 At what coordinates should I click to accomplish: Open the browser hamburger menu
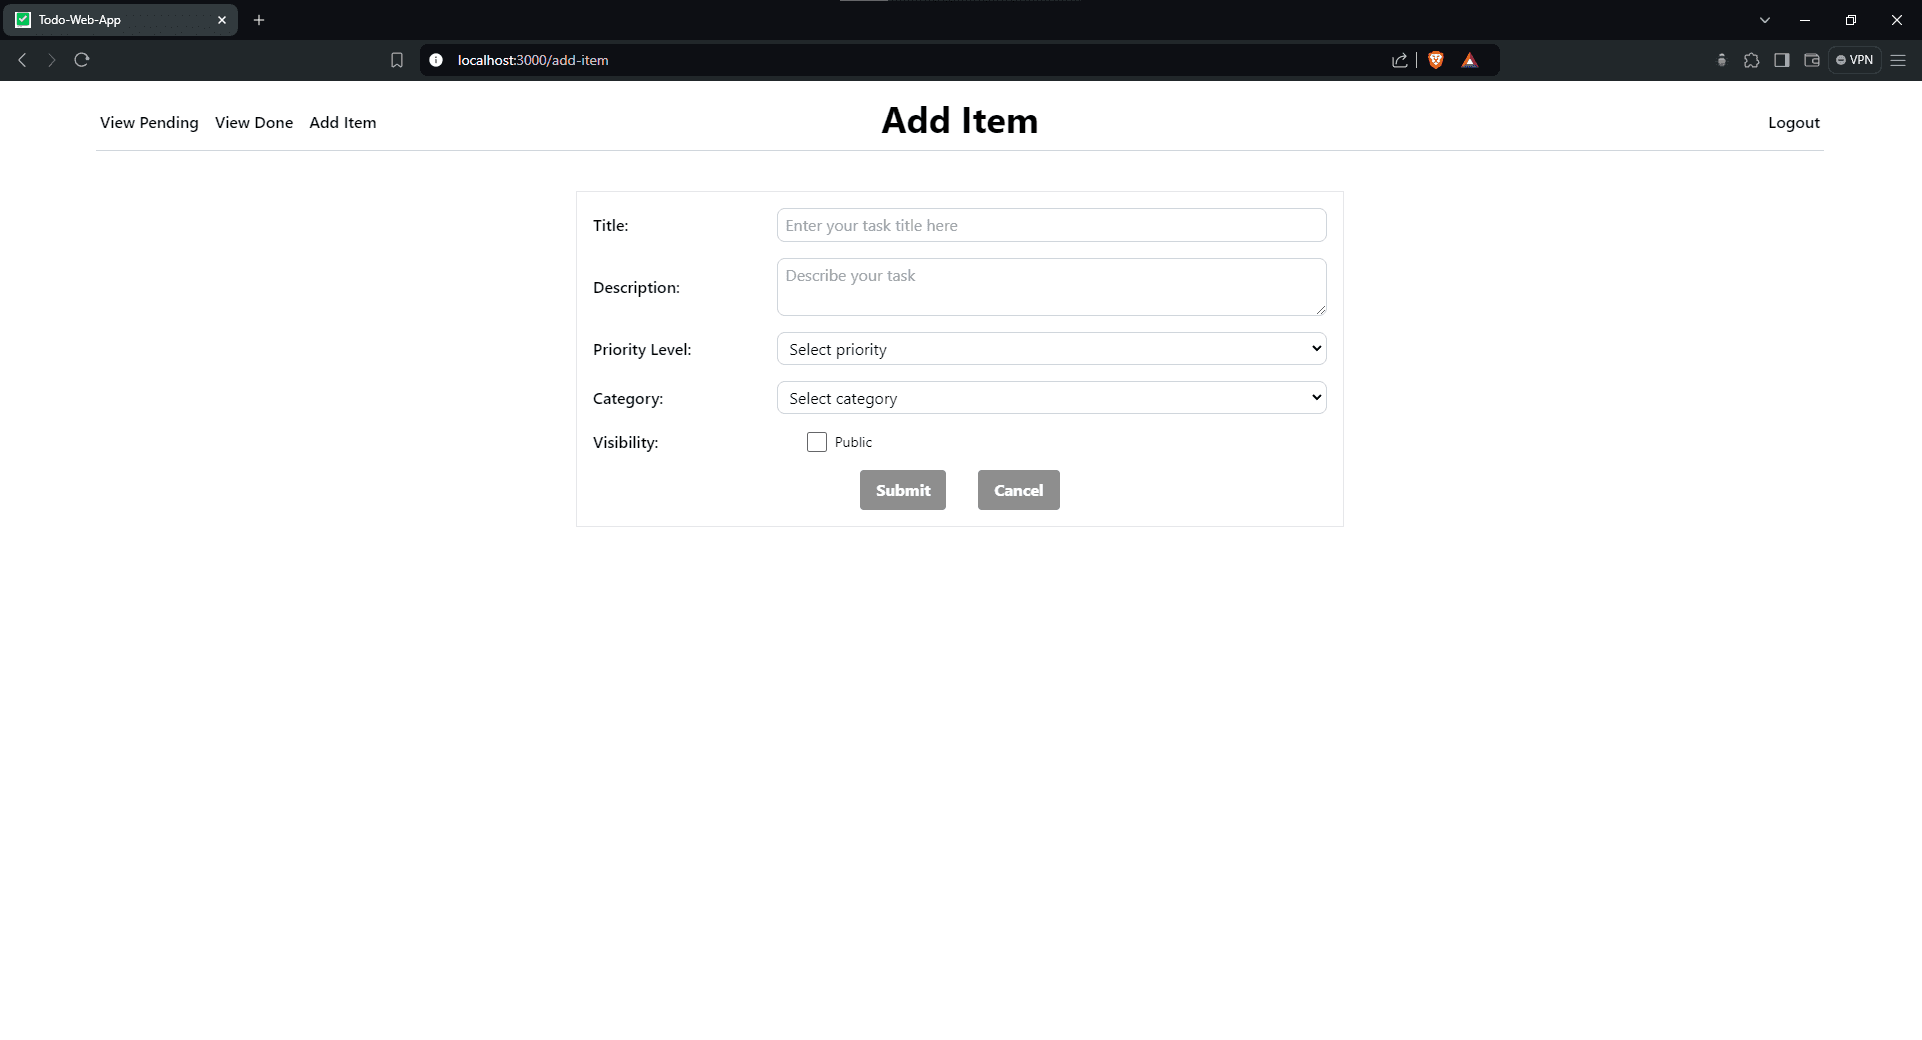point(1898,60)
